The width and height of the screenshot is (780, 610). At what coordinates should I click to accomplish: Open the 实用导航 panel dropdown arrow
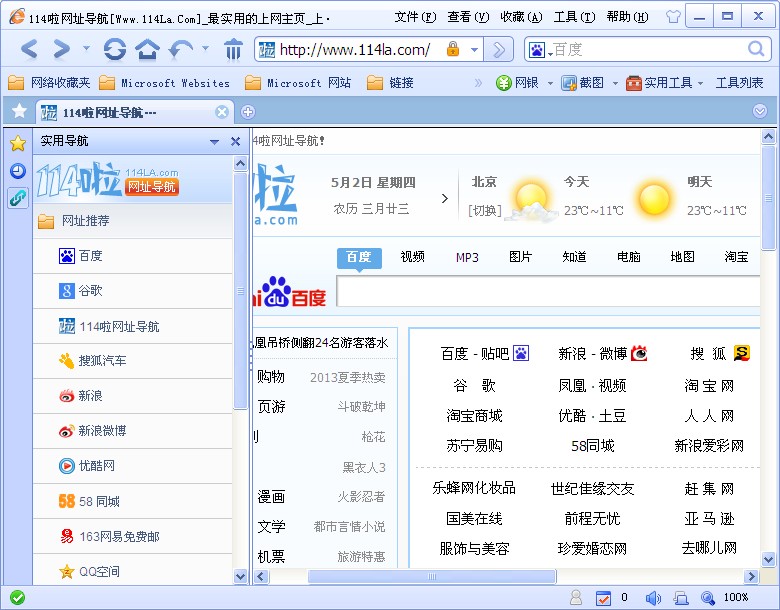pos(214,142)
